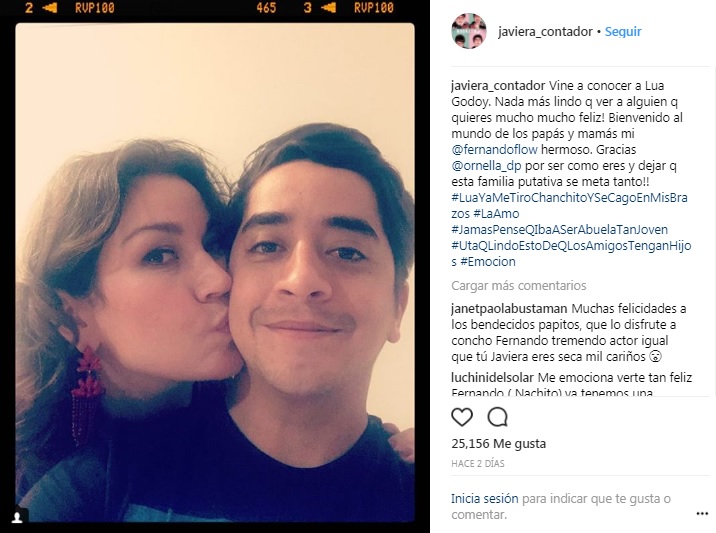
Task: Open commenter janetpaolabustaman profile
Action: pos(509,308)
